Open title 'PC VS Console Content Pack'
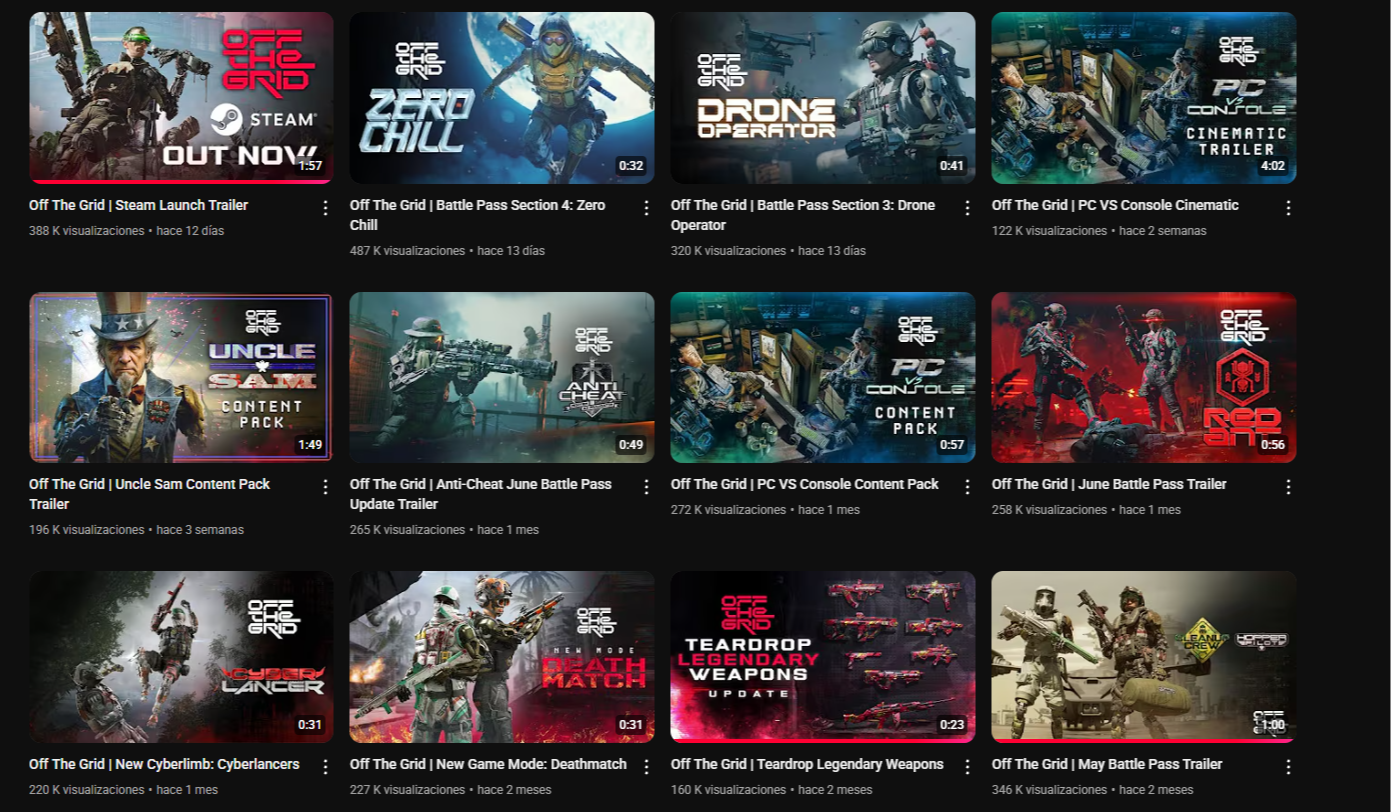Viewport: 1391px width, 812px height. pos(804,484)
